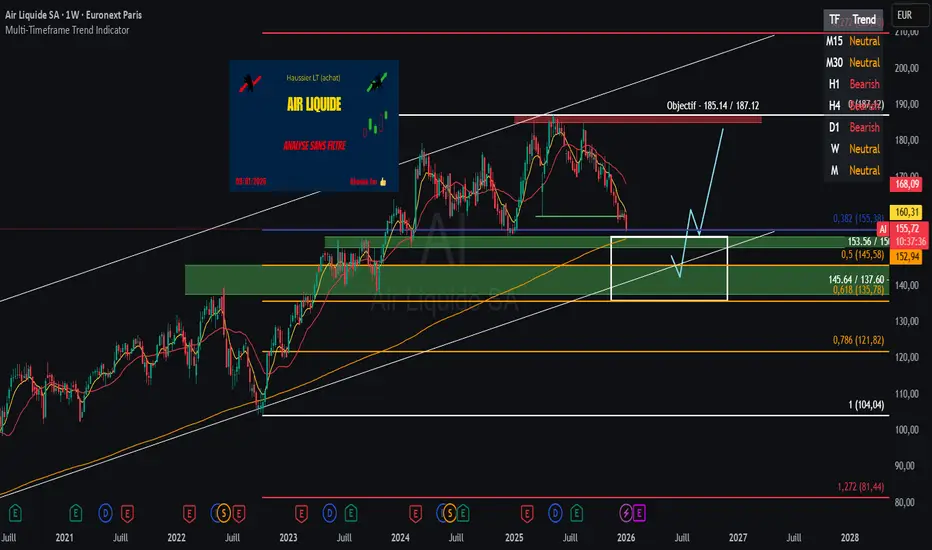This screenshot has width=932, height=550.
Task: Select the Multi-Timeframe Trend Indicator legend
Action: click(x=67, y=30)
